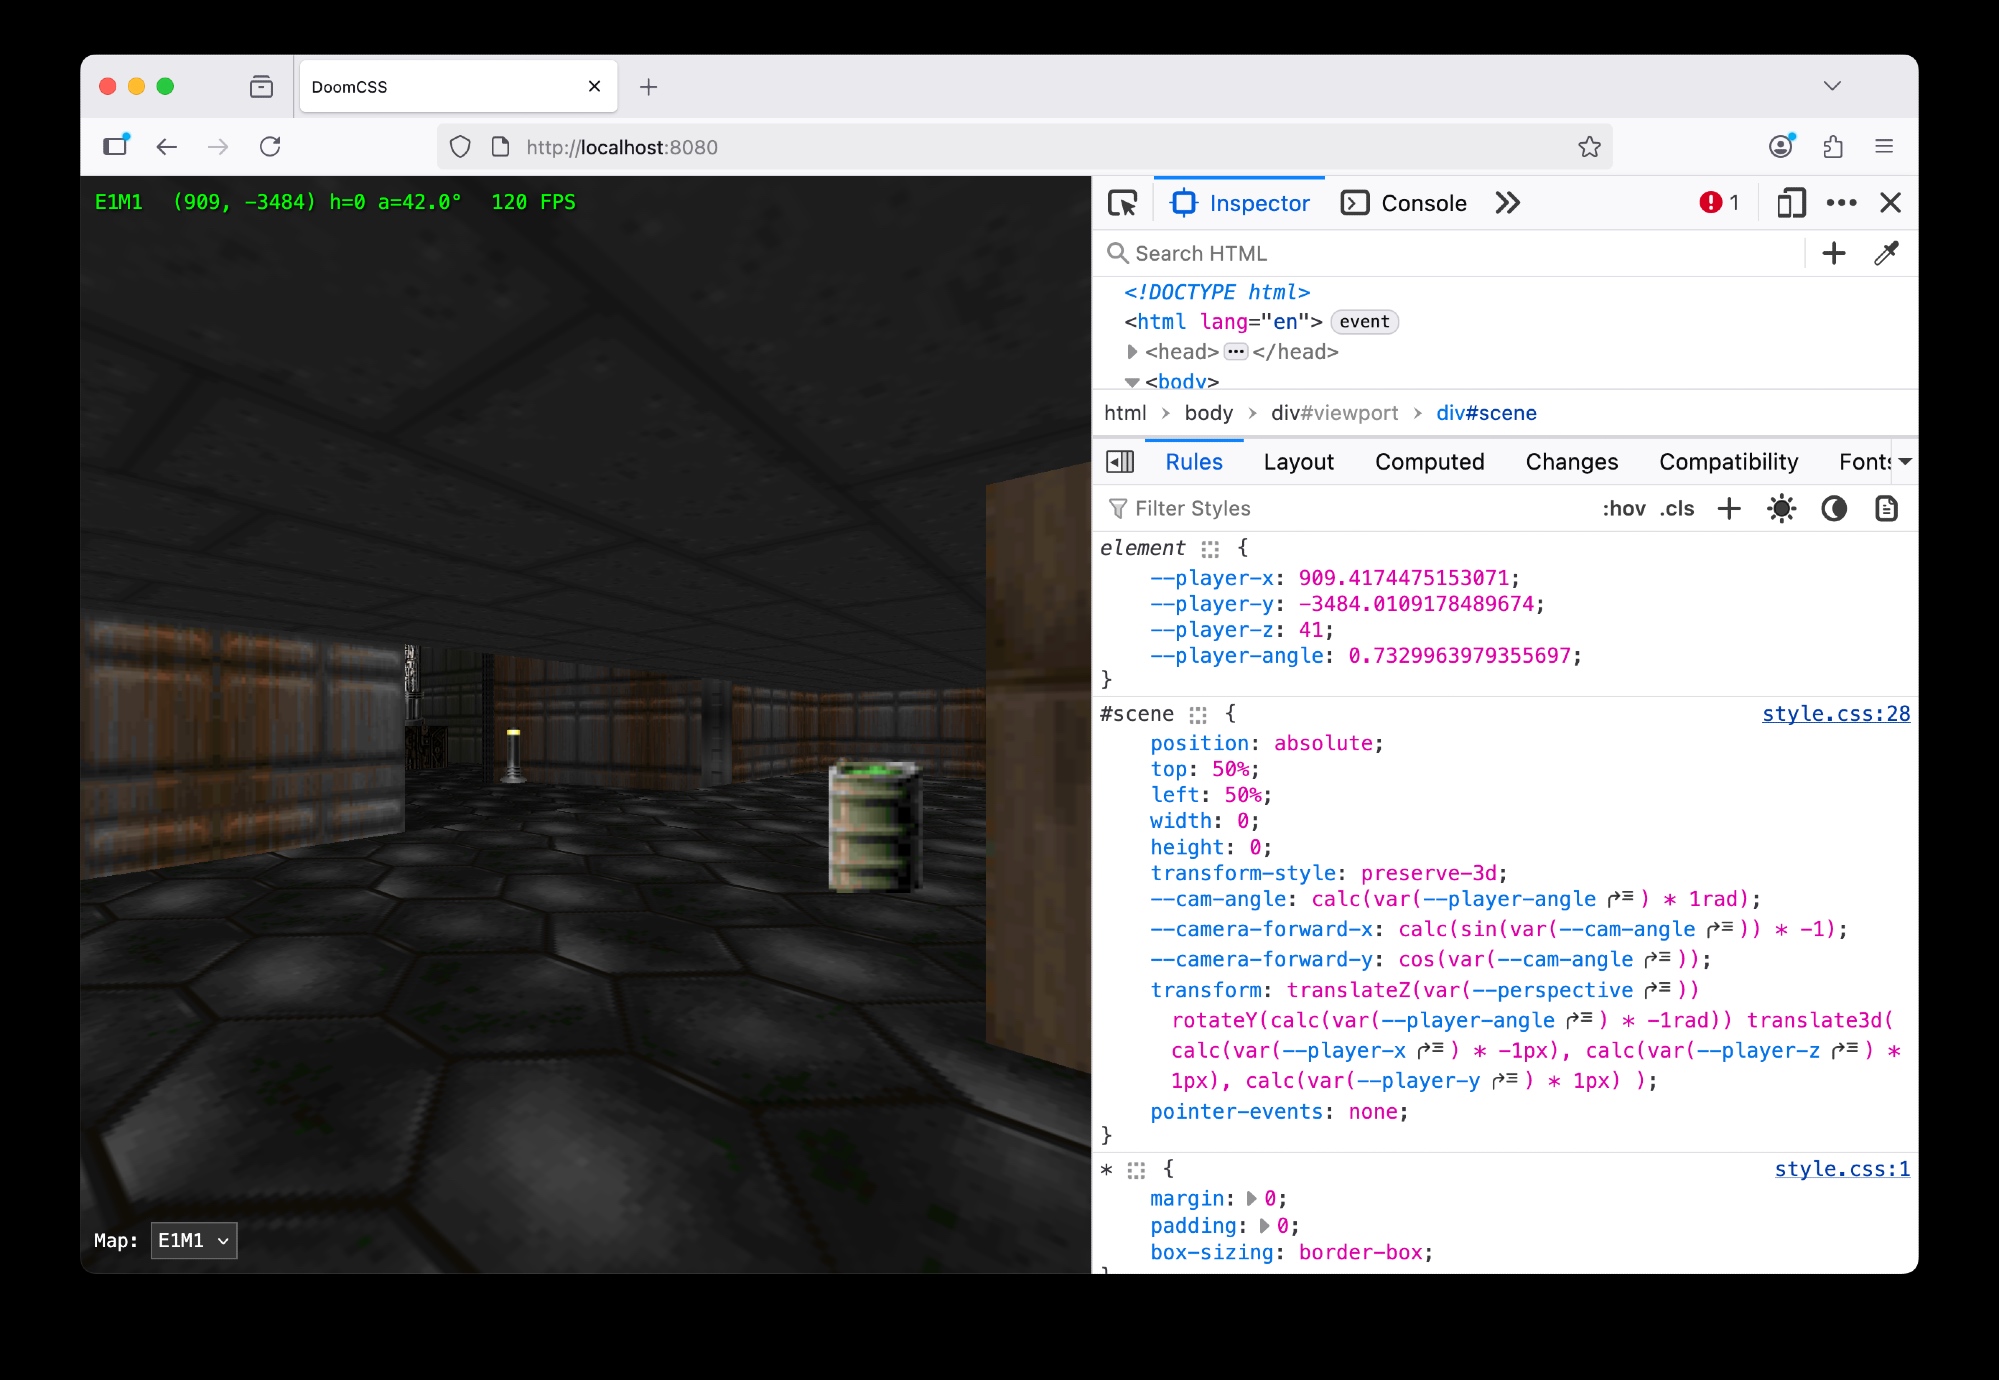Show more devtools tabs chevron
Viewport: 1999px width, 1380px height.
[1507, 203]
